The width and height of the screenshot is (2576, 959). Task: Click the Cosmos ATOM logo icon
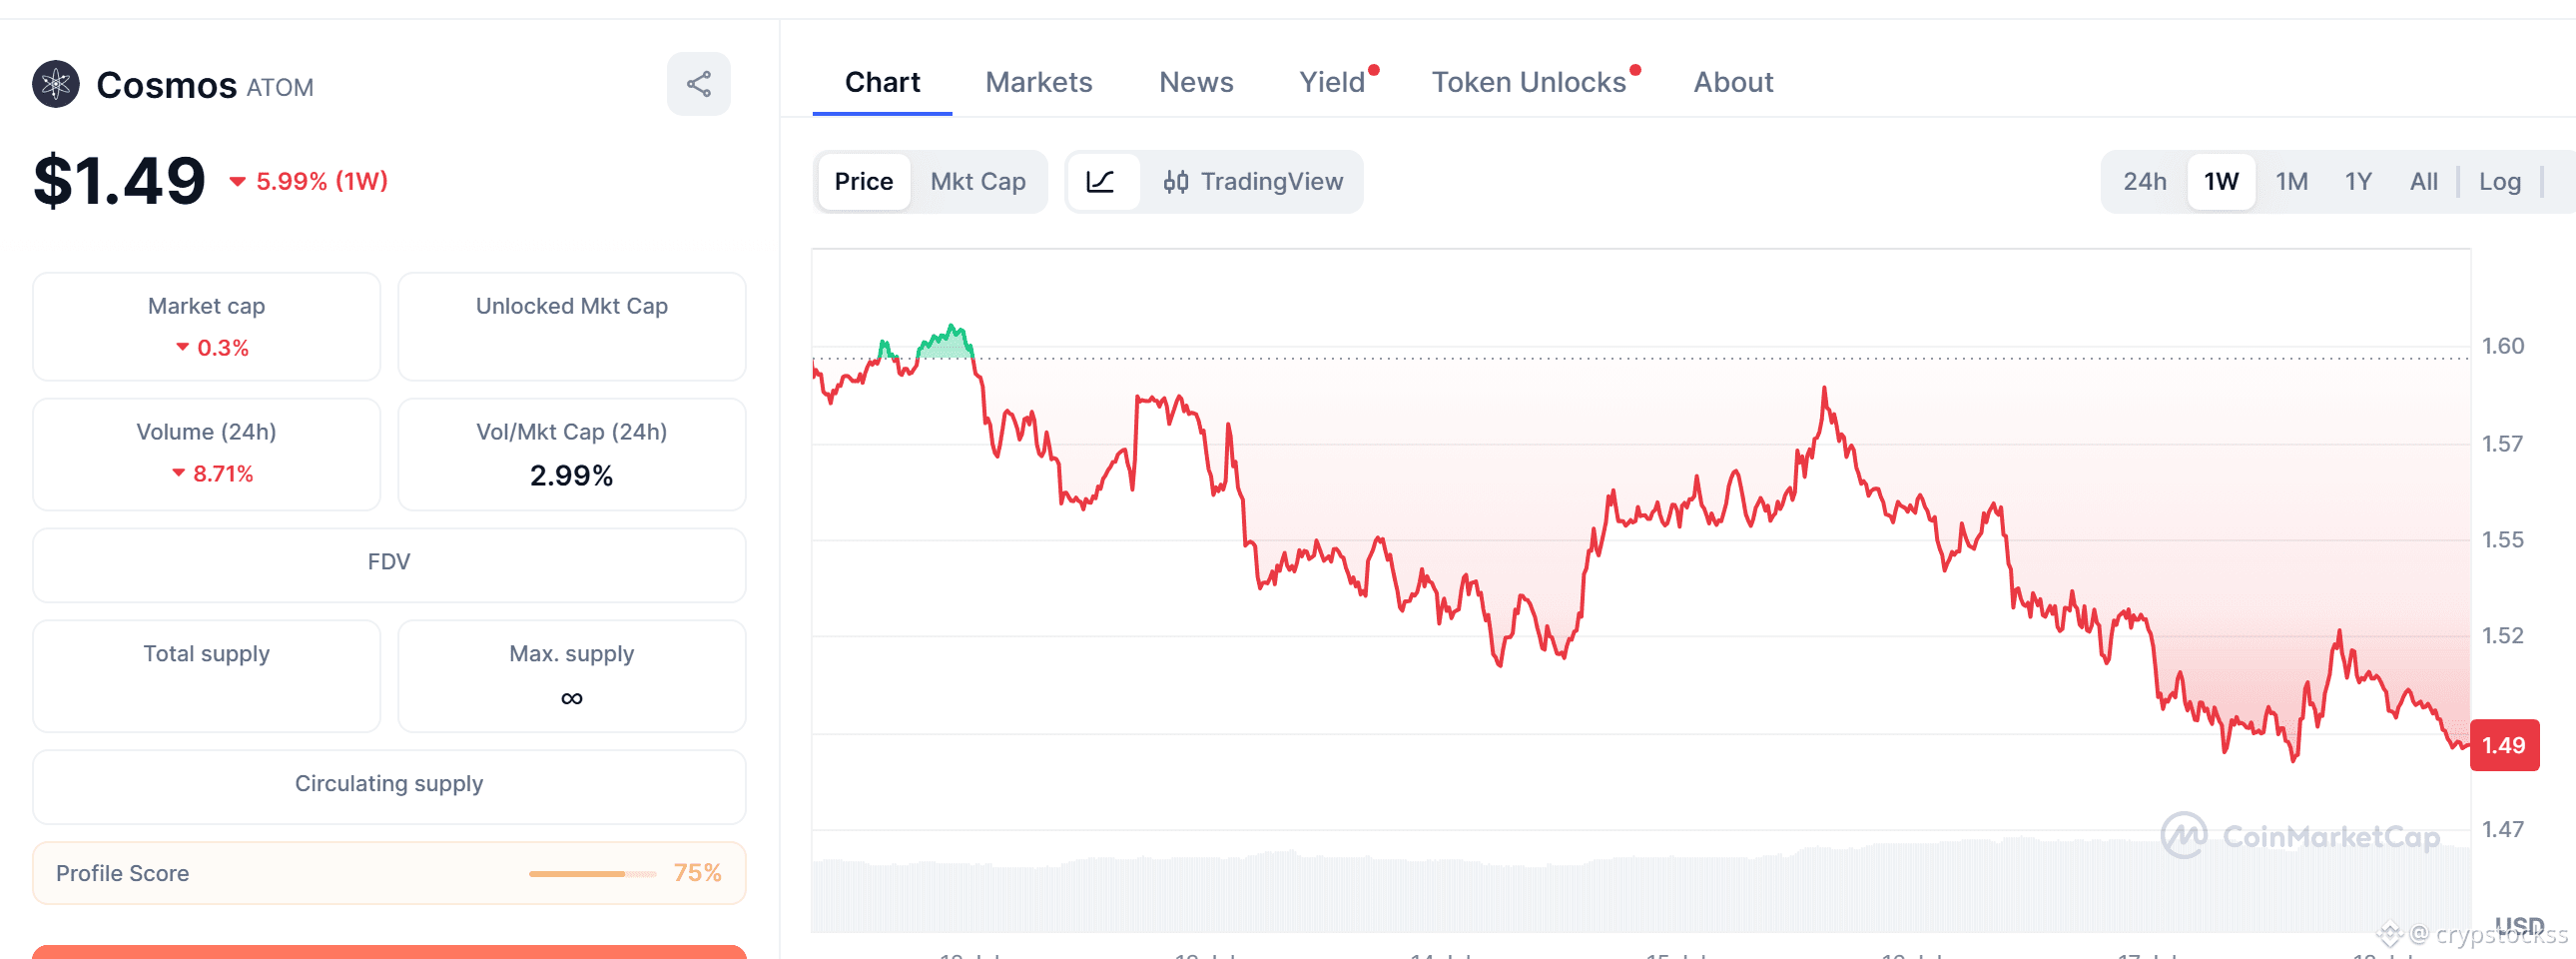point(56,84)
